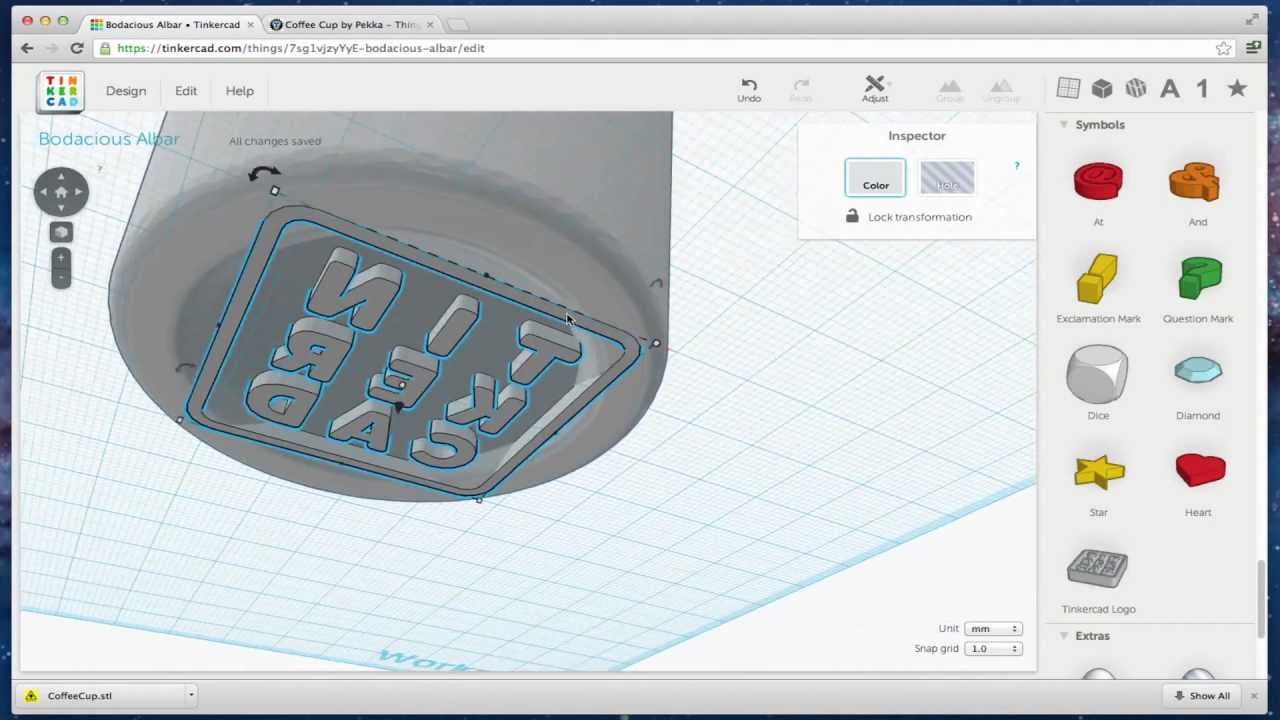Click the Redo toolbar icon
This screenshot has height=720, width=1280.
click(x=801, y=90)
